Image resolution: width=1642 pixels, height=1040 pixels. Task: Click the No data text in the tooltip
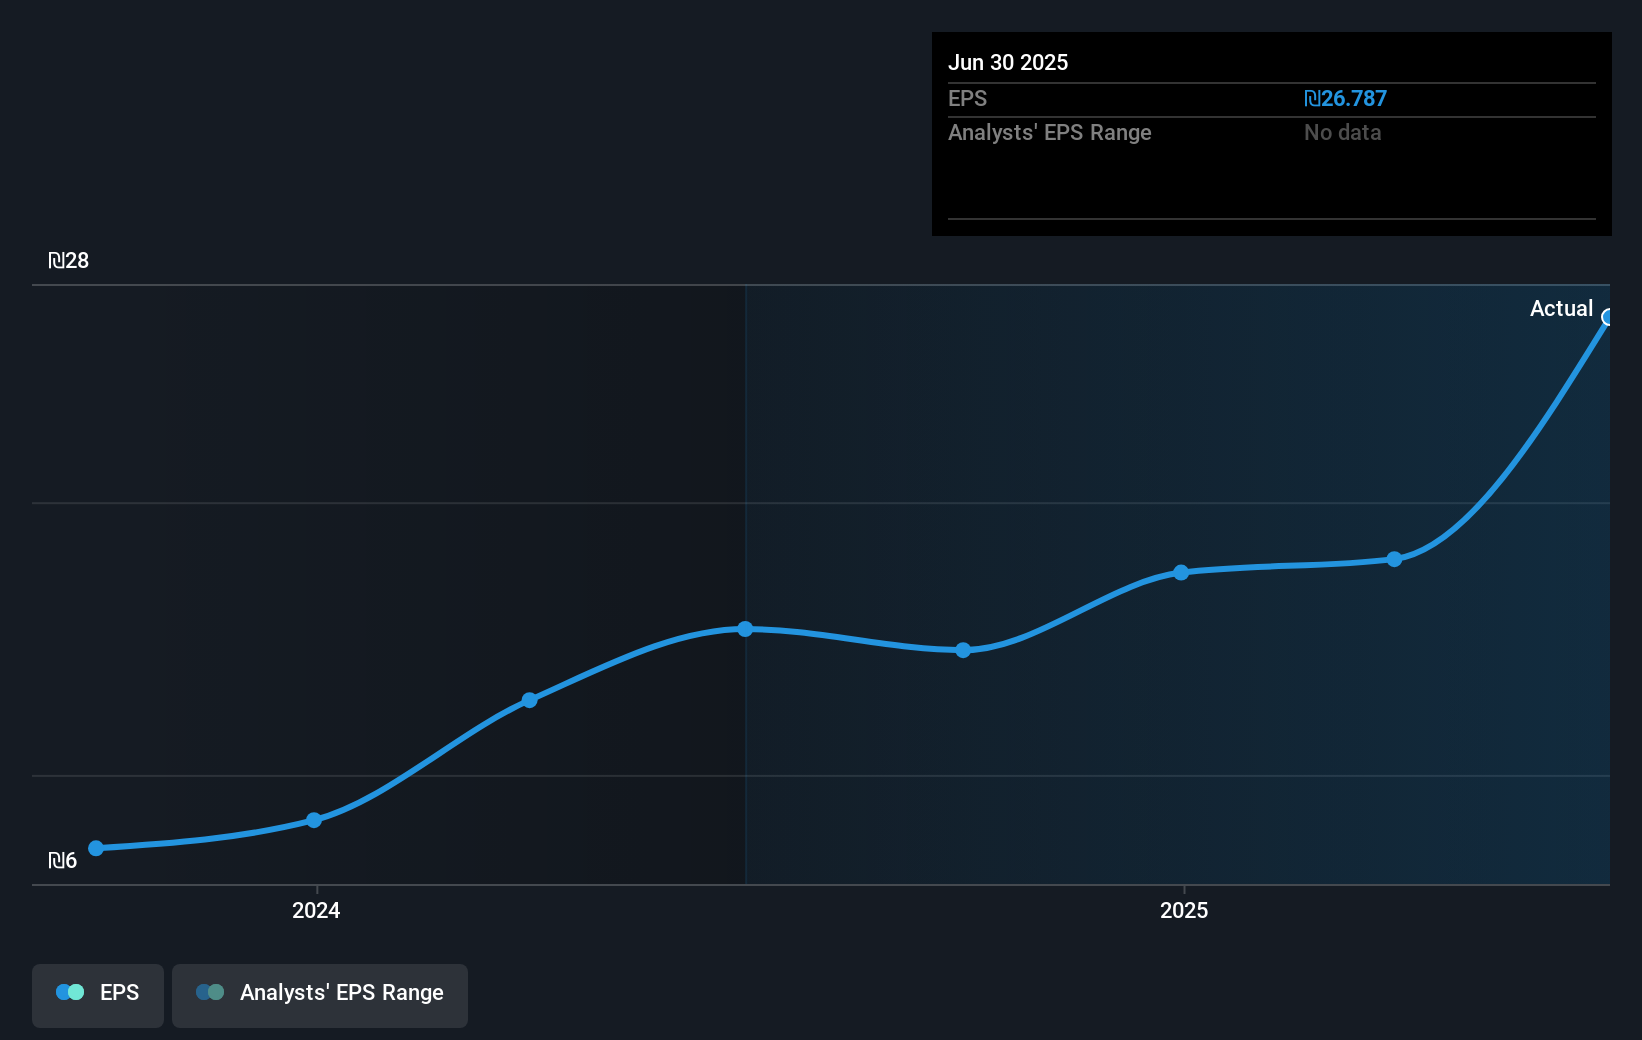[x=1342, y=132]
